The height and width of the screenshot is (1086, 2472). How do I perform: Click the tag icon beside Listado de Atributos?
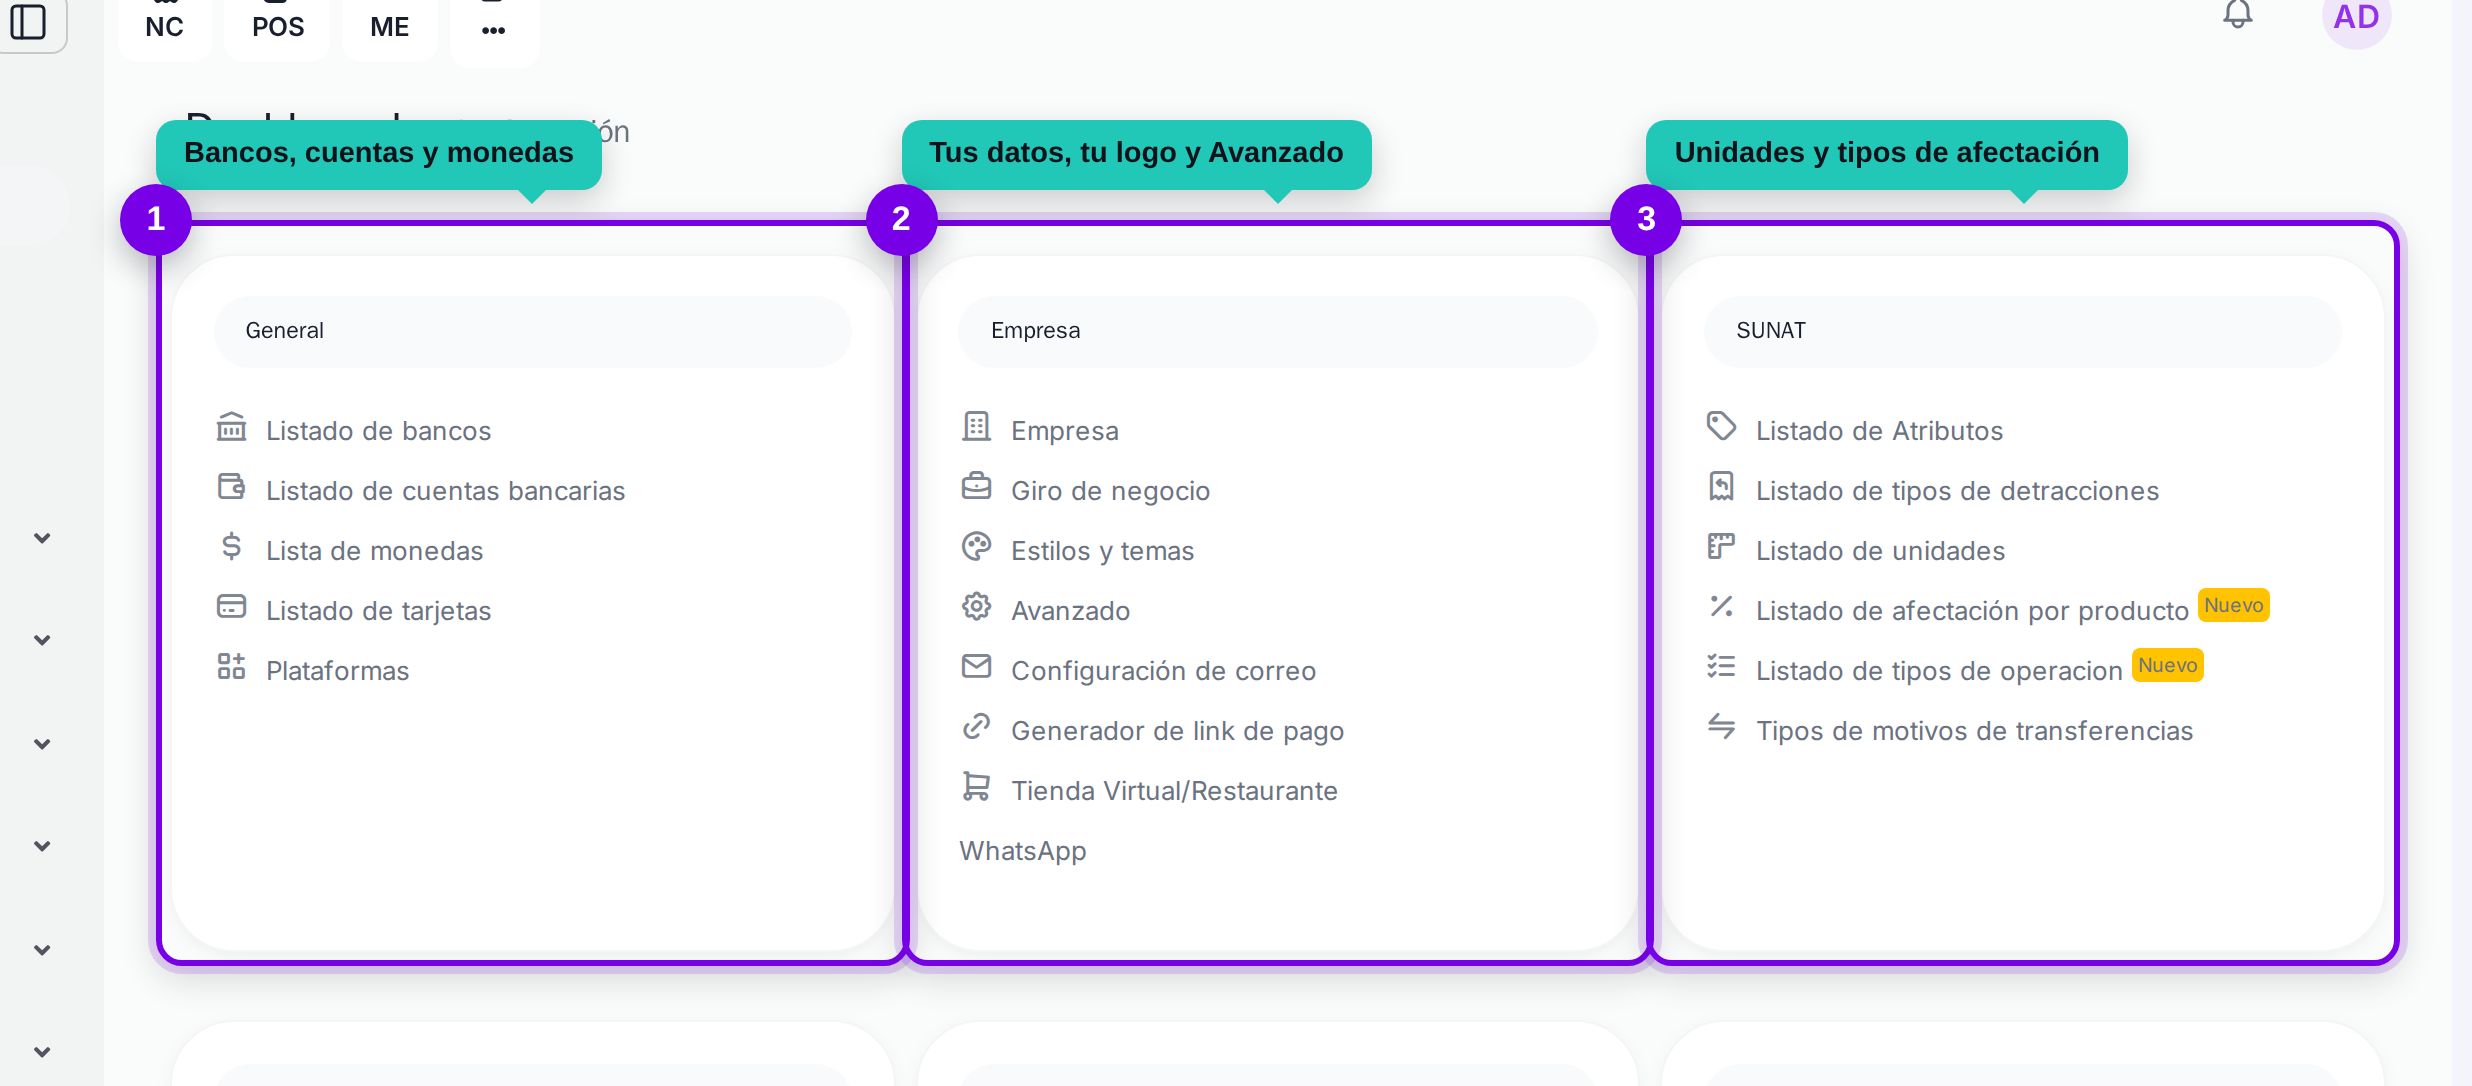pyautogui.click(x=1721, y=427)
